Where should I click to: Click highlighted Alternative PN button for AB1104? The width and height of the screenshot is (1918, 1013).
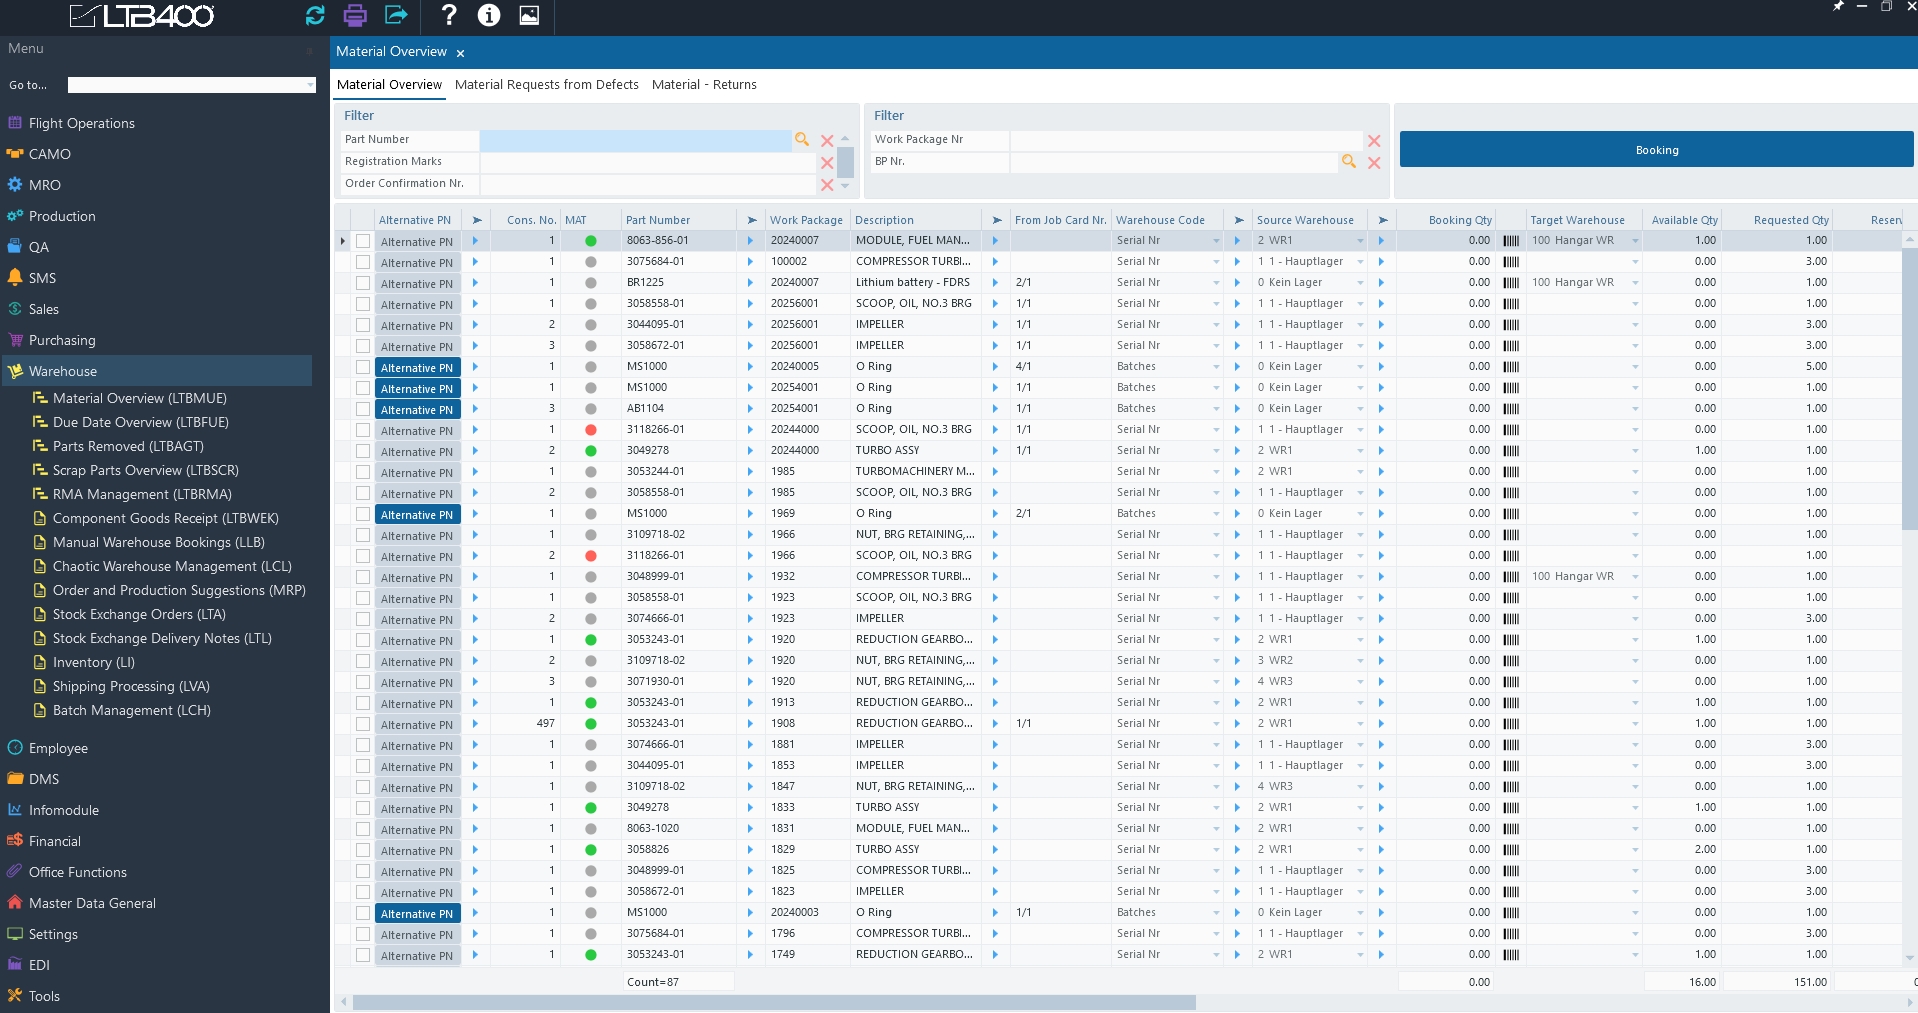[417, 410]
